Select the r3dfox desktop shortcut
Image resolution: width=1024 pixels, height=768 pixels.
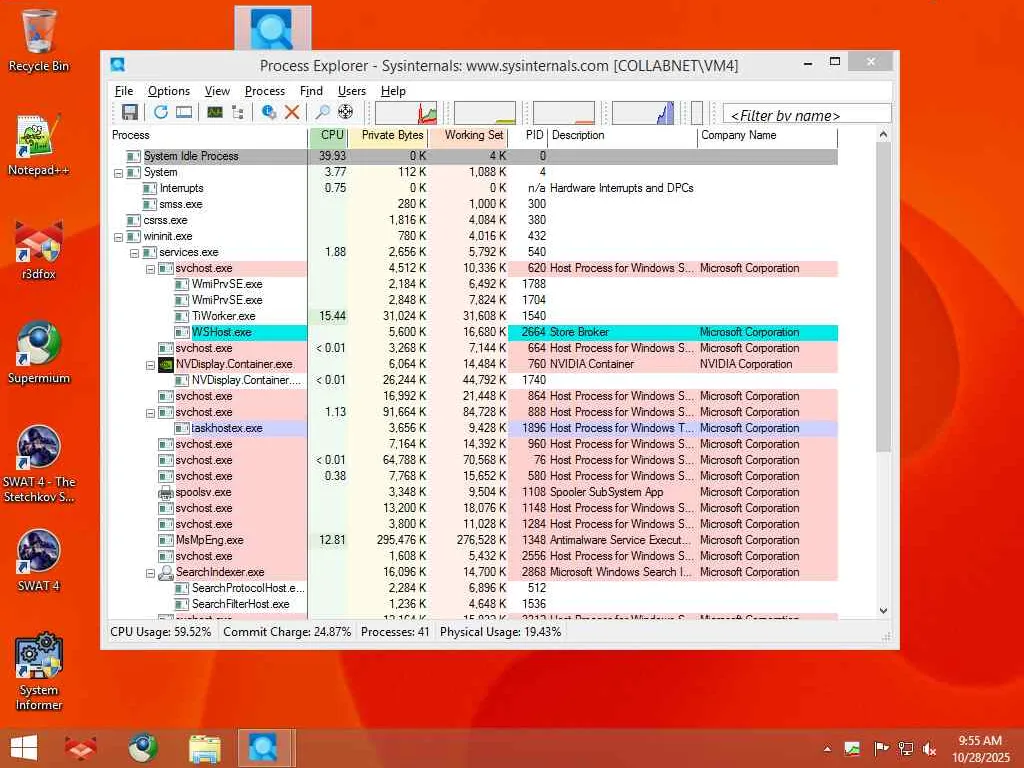(39, 249)
